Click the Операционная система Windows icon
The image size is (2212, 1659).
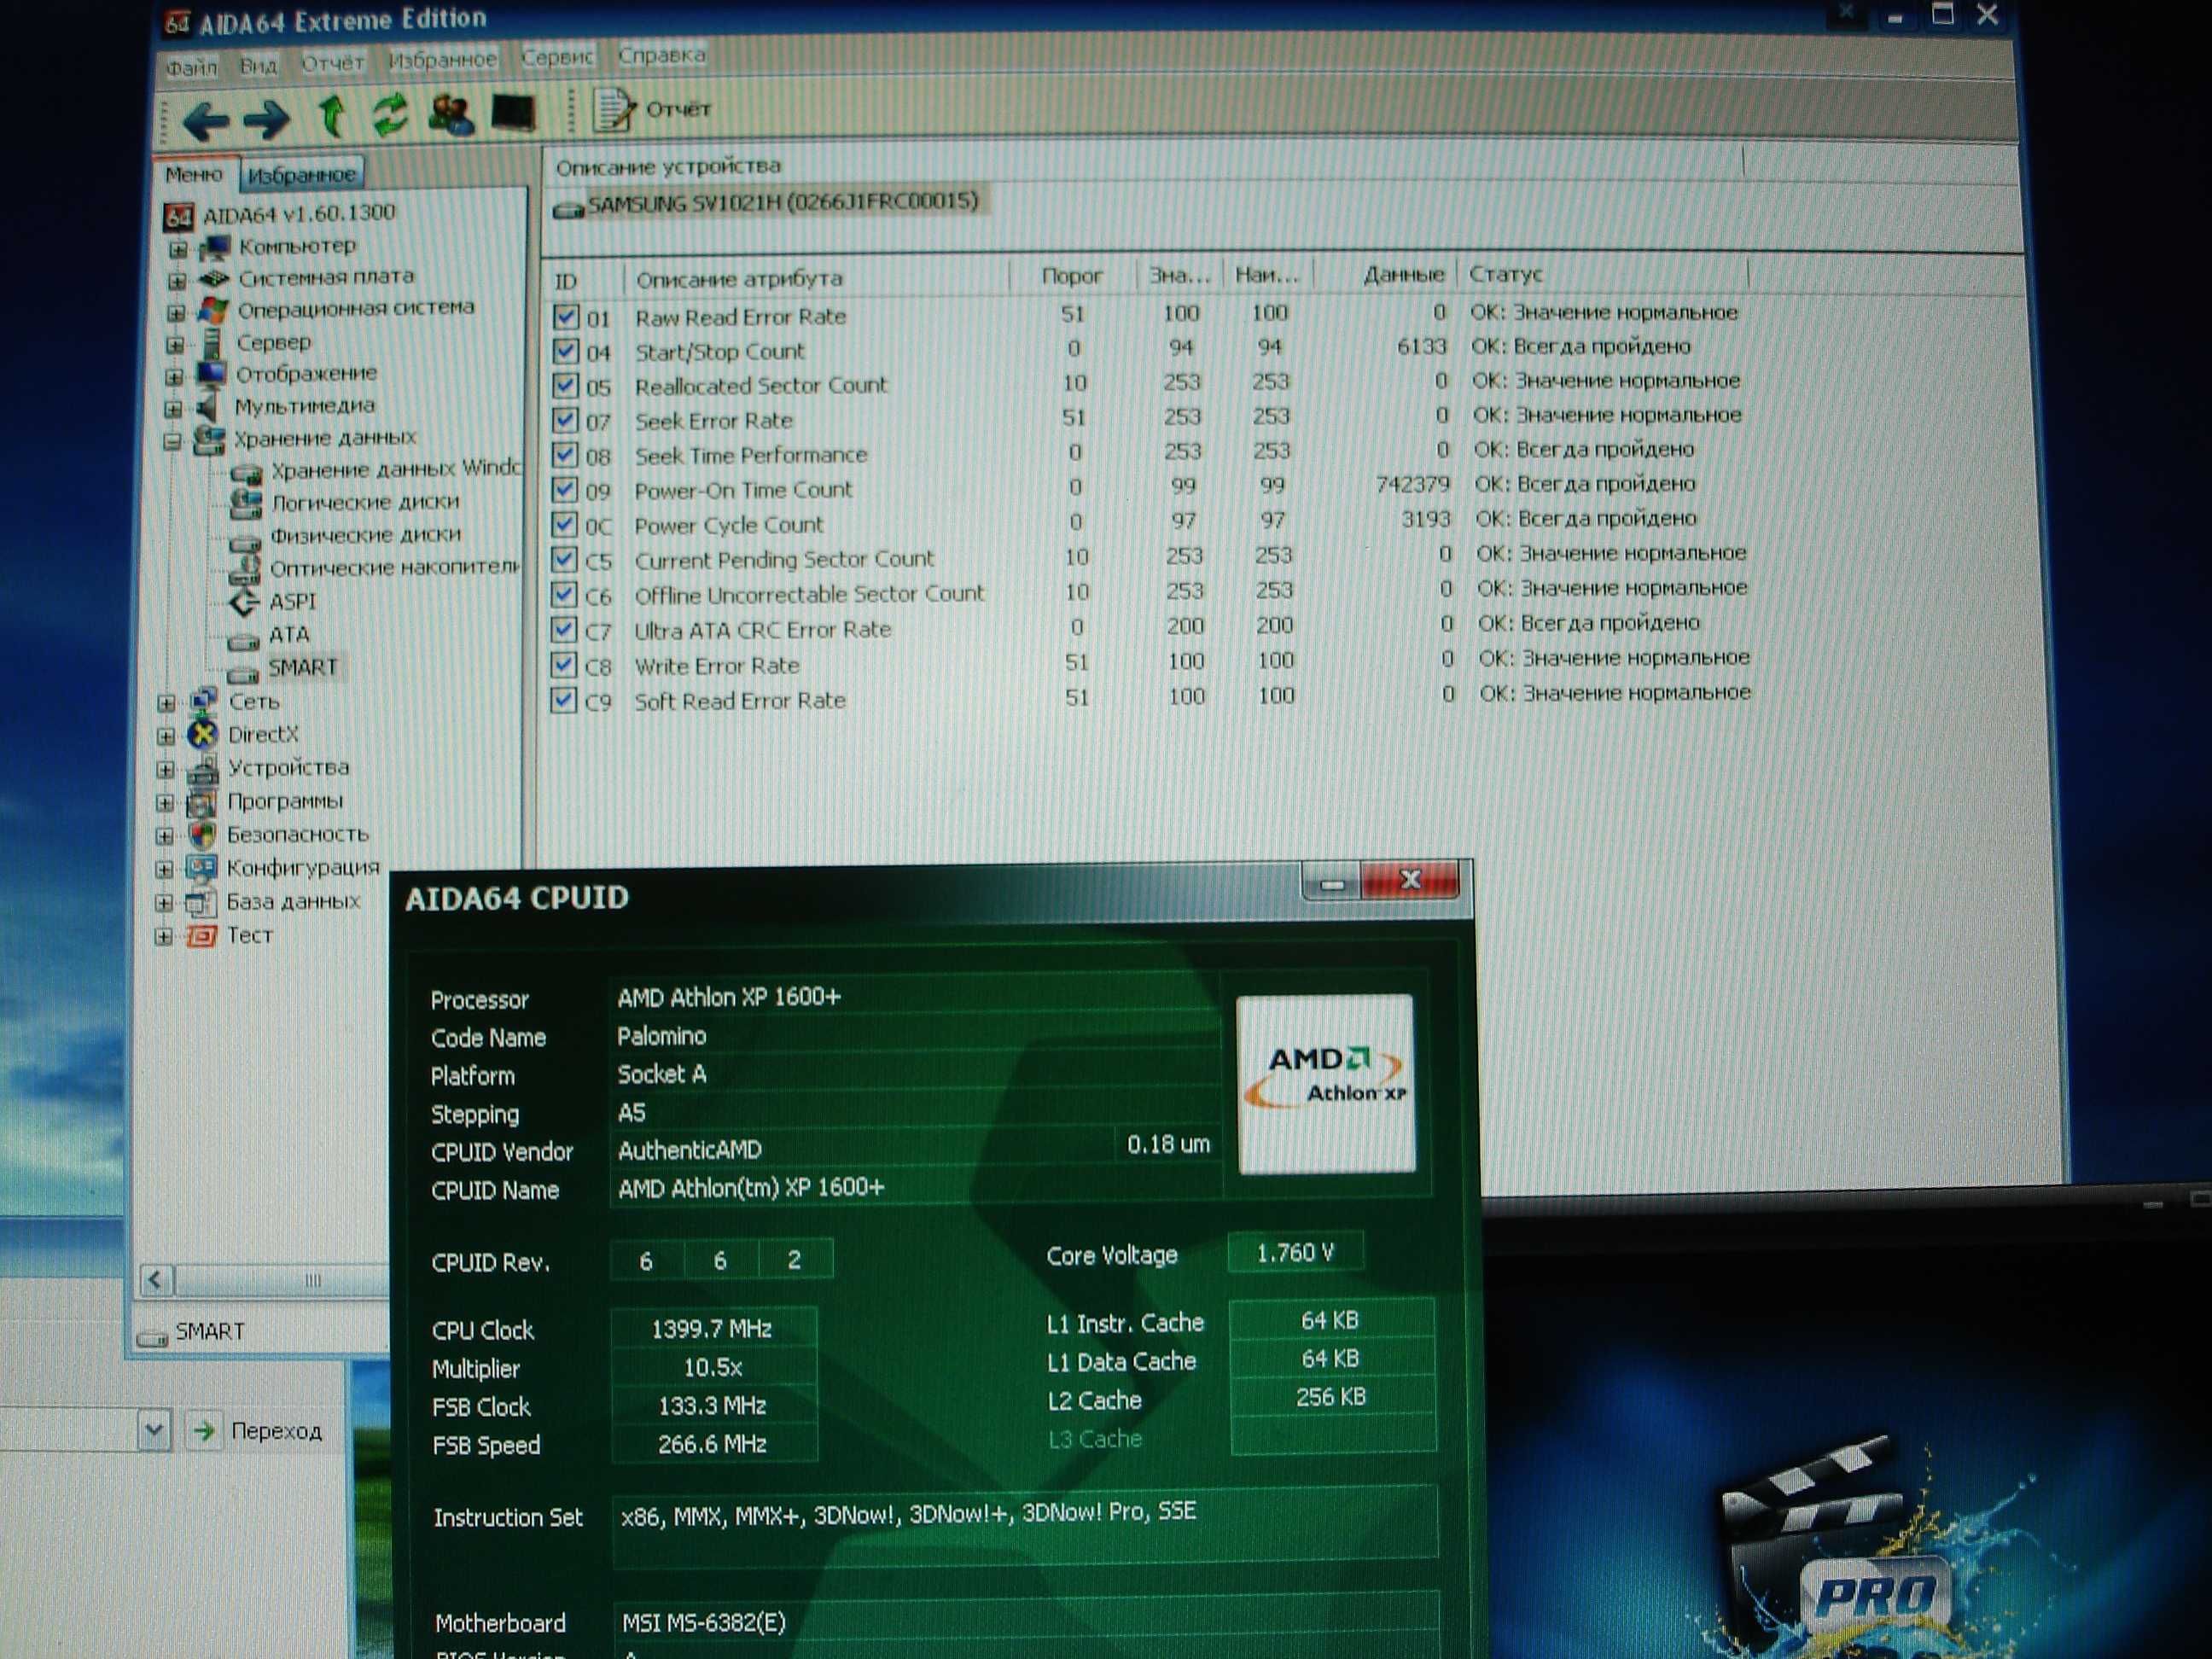point(212,310)
